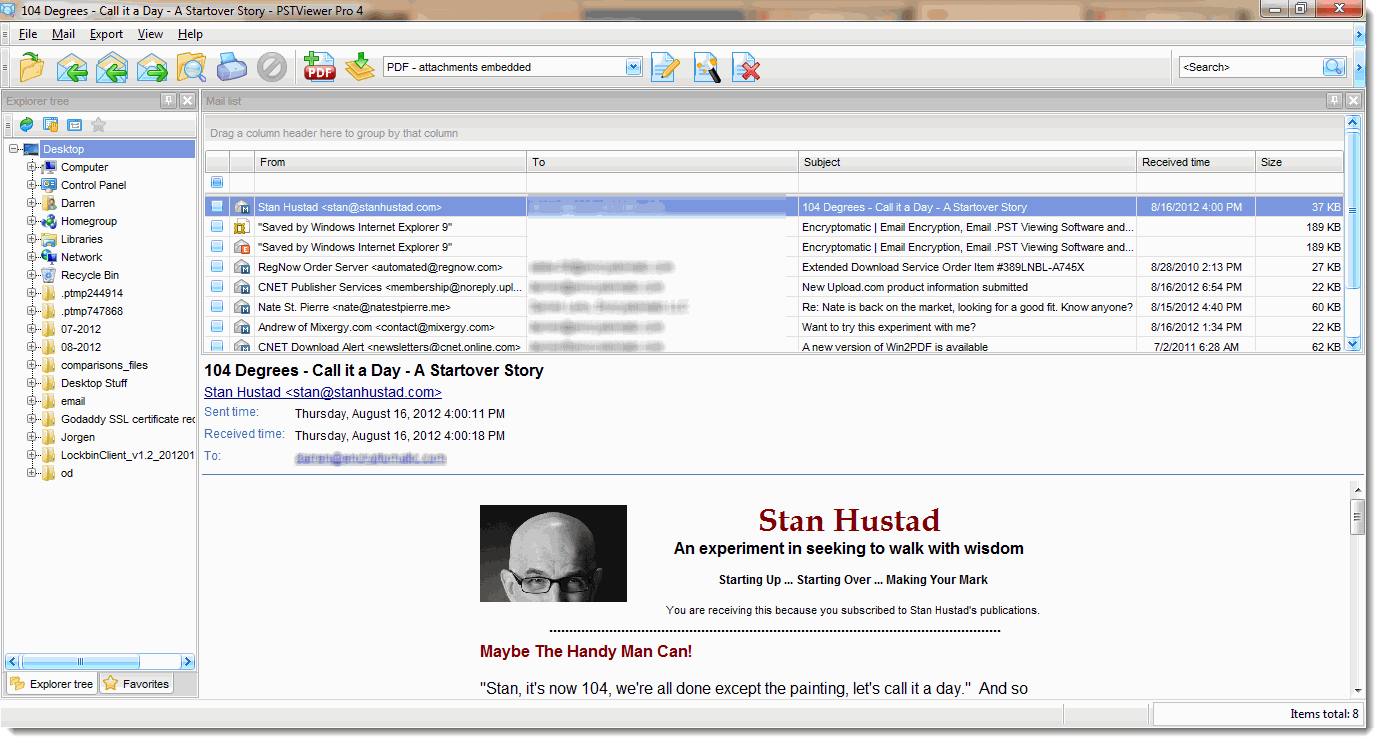This screenshot has width=1381, height=743.
Task: Click the Stan Hustad sender email link
Action: tap(323, 392)
